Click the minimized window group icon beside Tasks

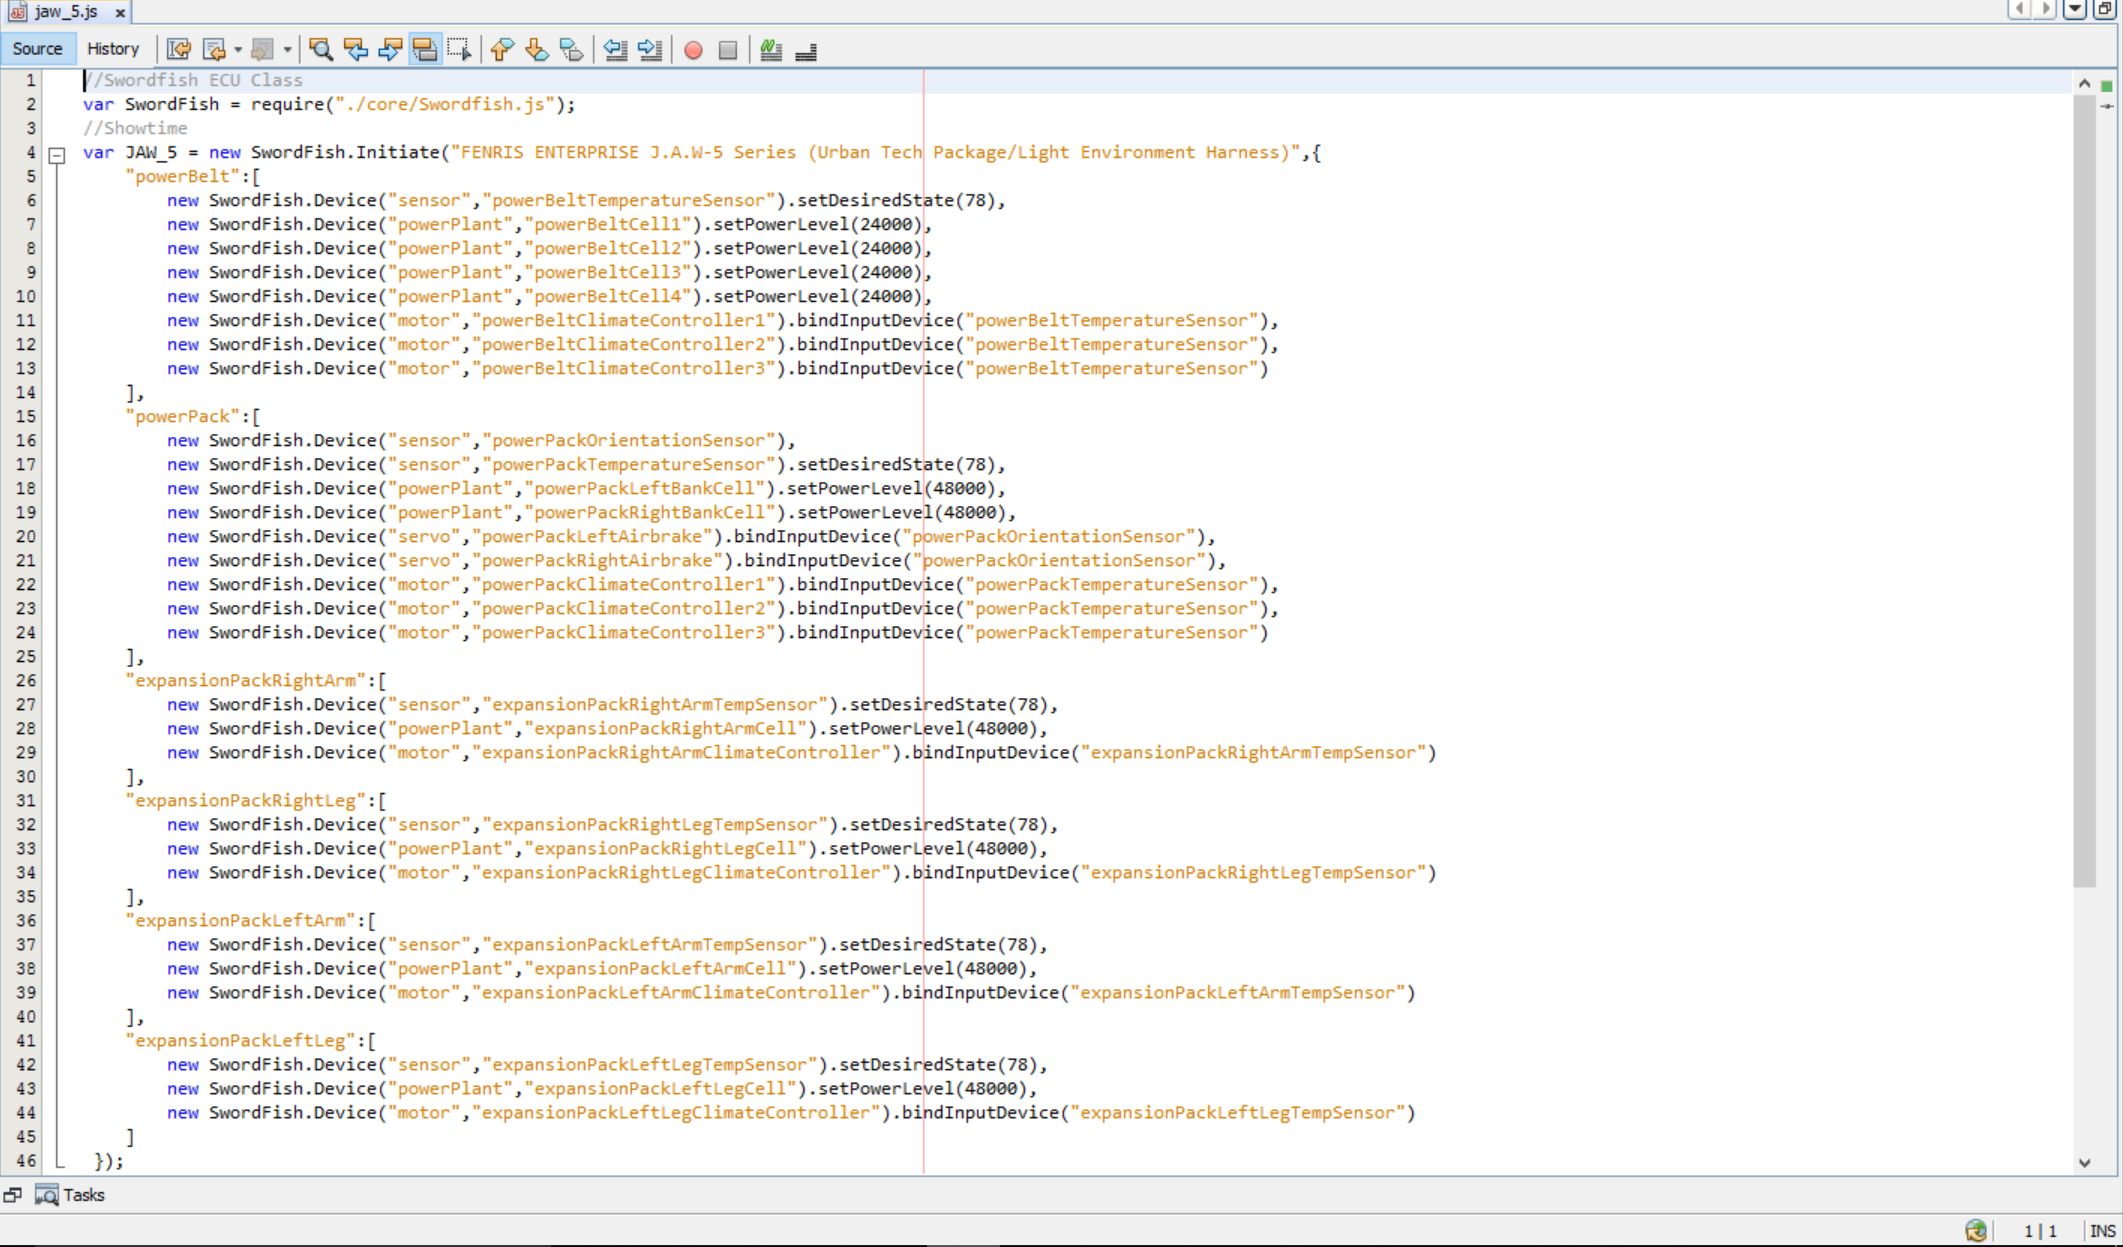[12, 1195]
